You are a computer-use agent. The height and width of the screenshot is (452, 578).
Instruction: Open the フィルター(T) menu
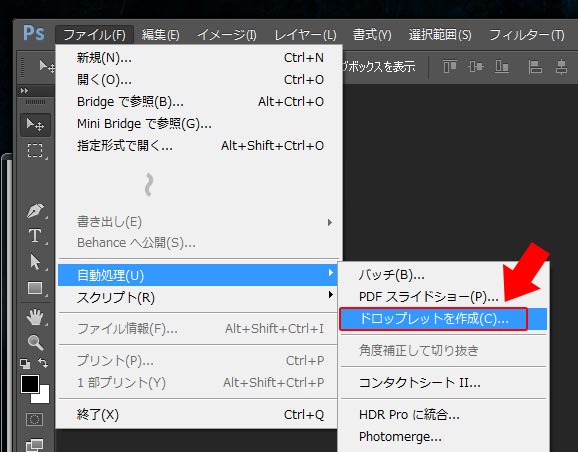pos(526,35)
